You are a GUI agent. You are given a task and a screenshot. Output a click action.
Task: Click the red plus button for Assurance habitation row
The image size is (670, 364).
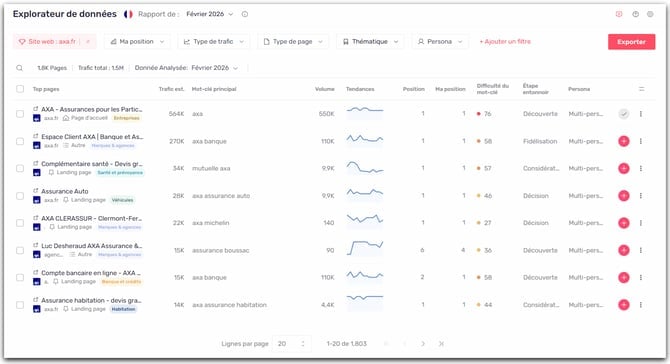click(x=624, y=305)
